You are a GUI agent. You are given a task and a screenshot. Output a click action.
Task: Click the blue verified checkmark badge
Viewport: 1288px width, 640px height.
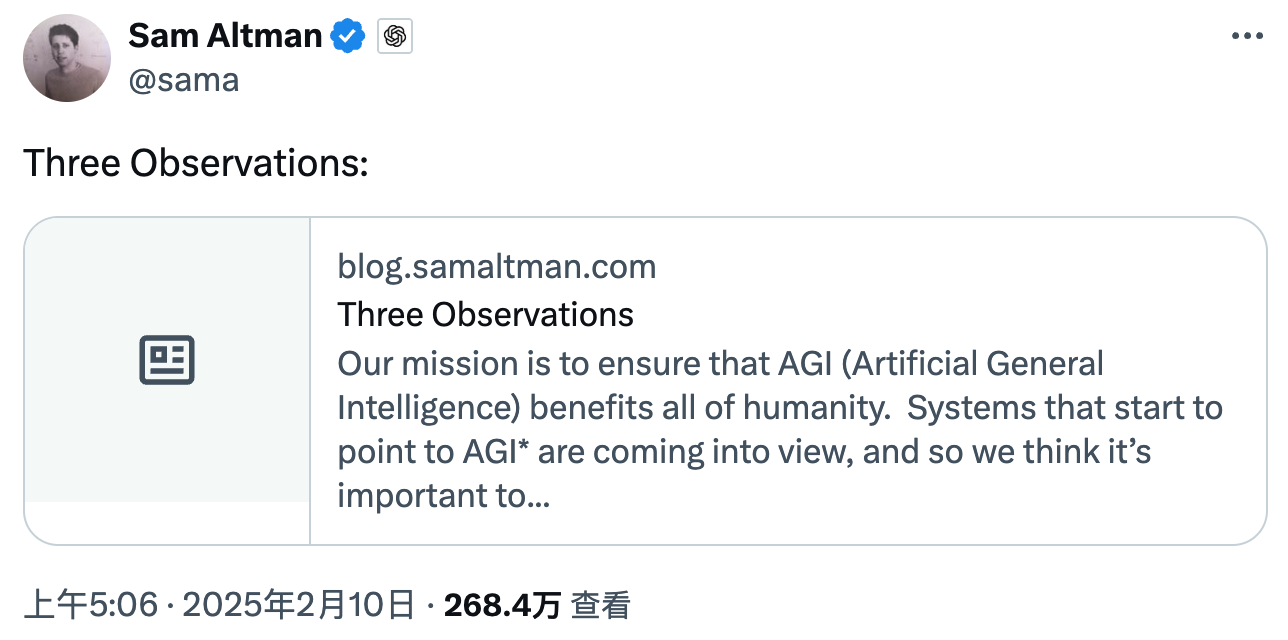[347, 37]
